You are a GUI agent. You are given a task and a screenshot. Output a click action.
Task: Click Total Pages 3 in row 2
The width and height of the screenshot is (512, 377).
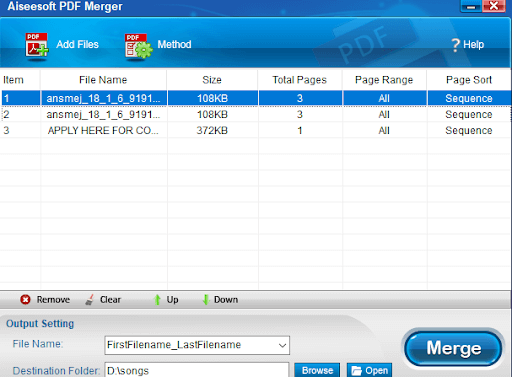300,114
